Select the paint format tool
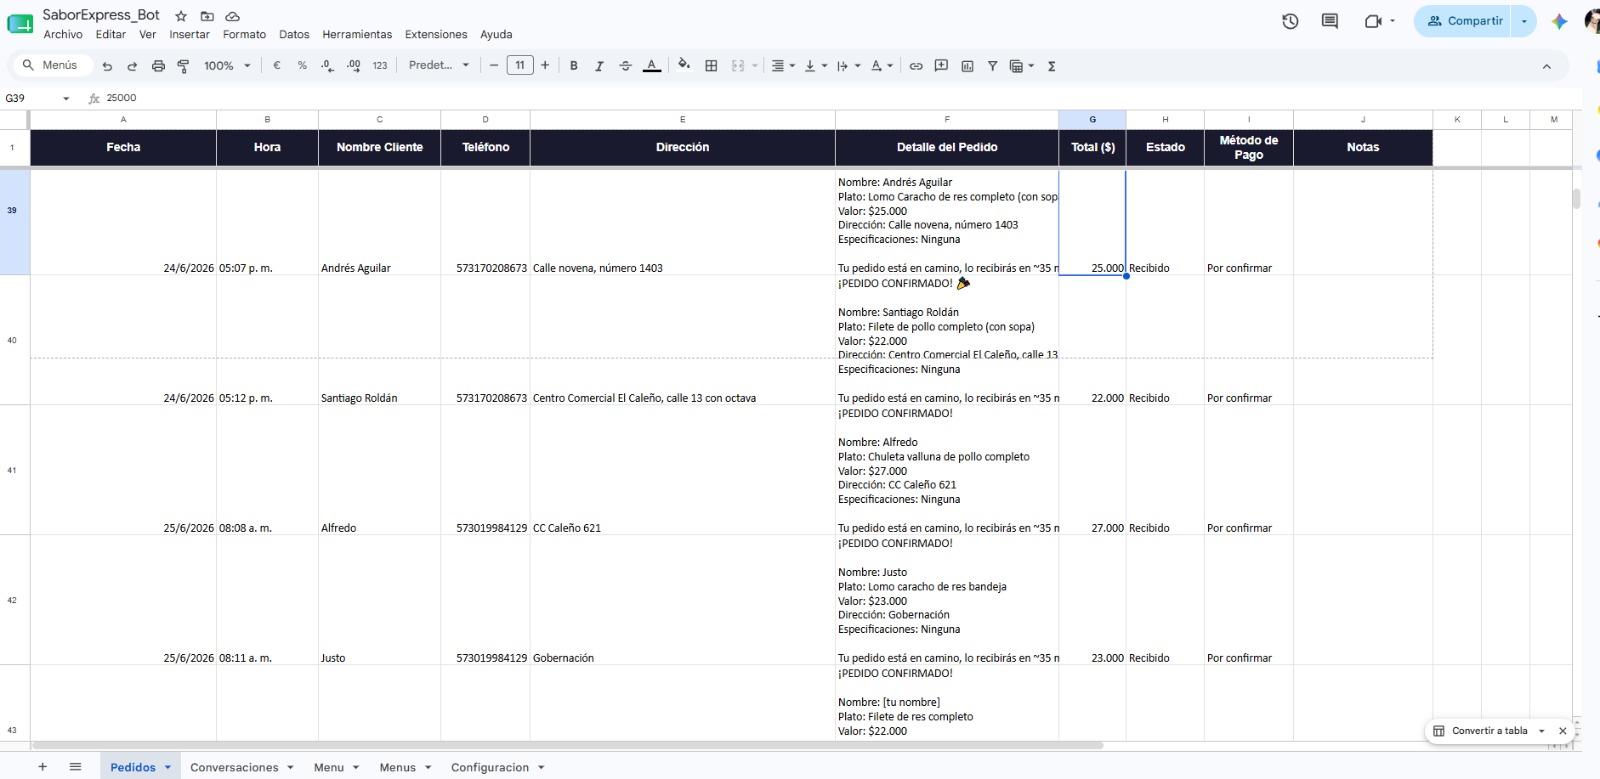The image size is (1600, 779). [x=183, y=66]
